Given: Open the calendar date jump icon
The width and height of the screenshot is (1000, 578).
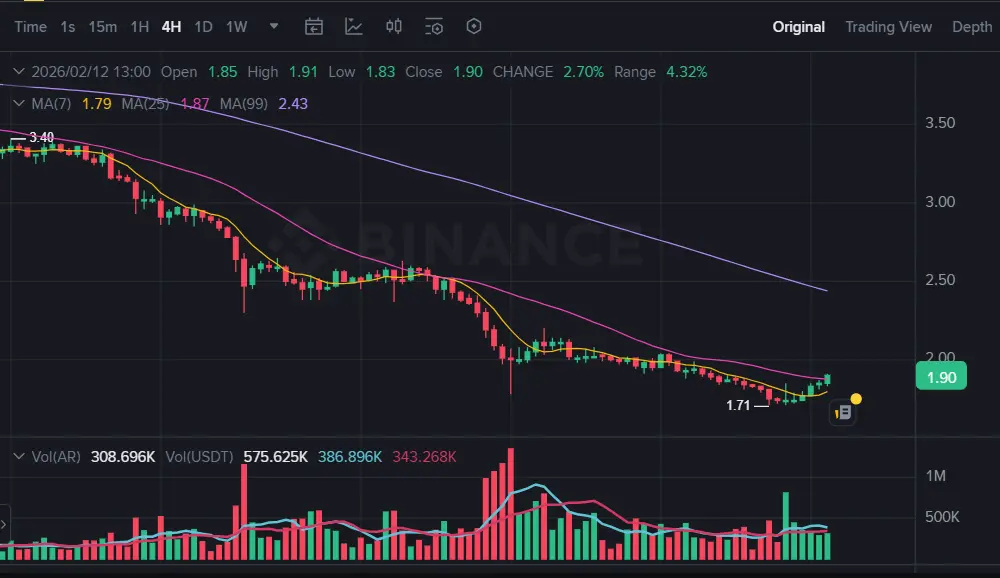Looking at the screenshot, I should 313,27.
